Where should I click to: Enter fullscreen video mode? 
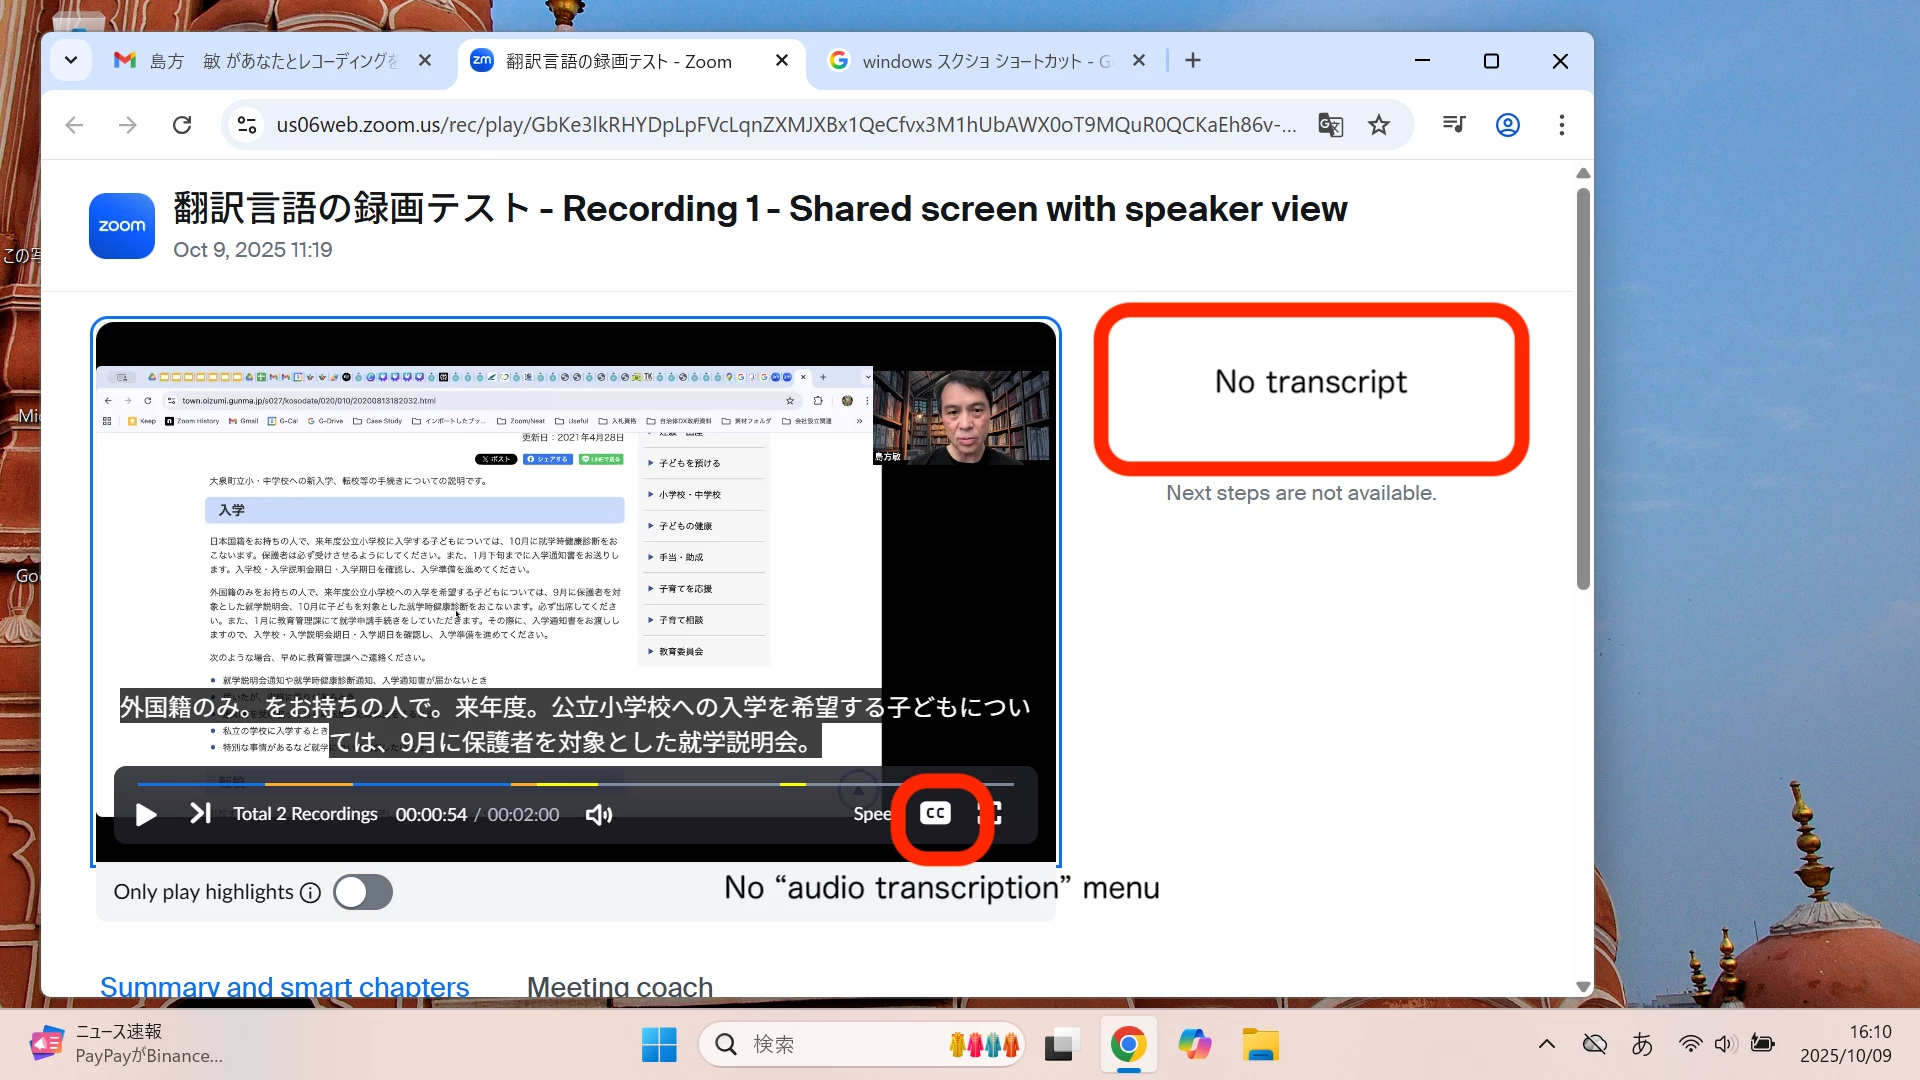(991, 814)
